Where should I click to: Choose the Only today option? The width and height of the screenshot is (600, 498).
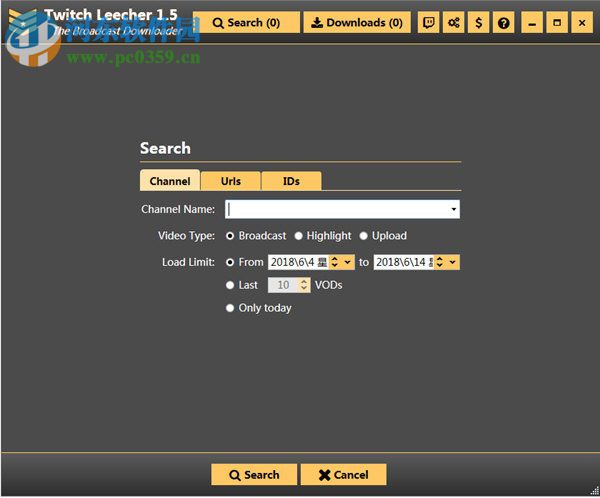click(x=259, y=308)
